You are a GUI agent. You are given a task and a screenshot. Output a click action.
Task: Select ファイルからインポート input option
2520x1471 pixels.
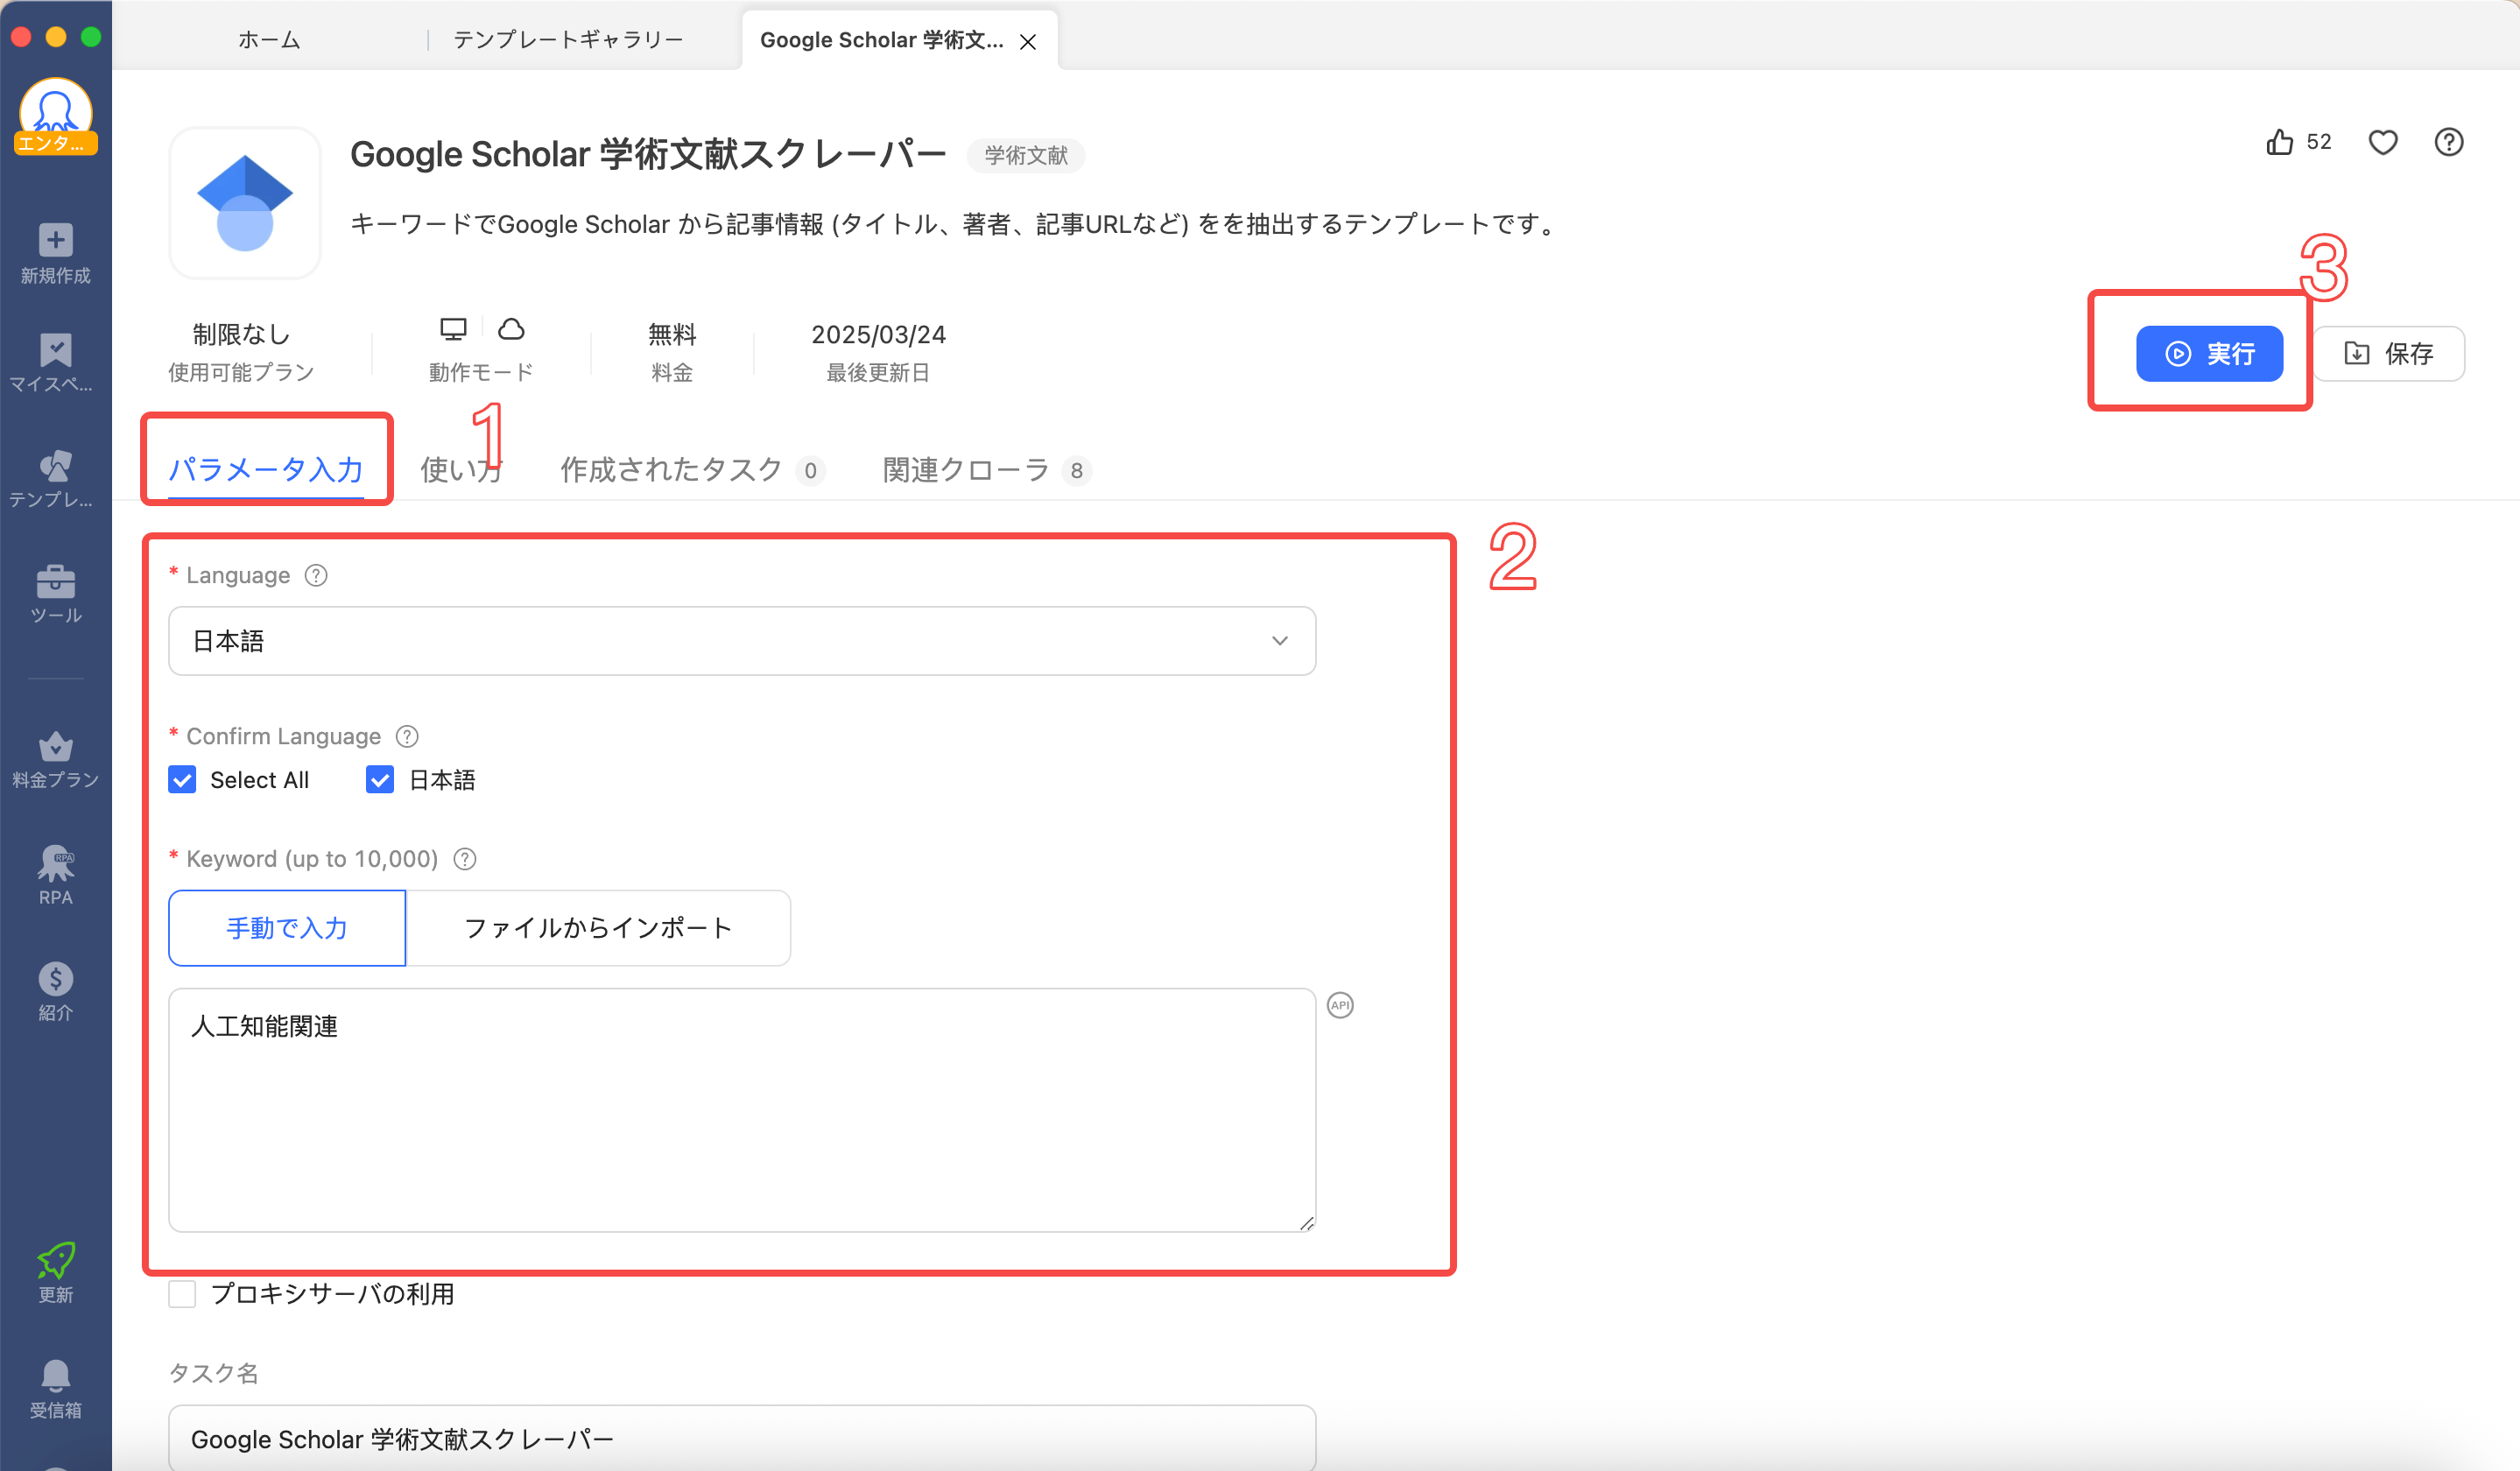597,928
